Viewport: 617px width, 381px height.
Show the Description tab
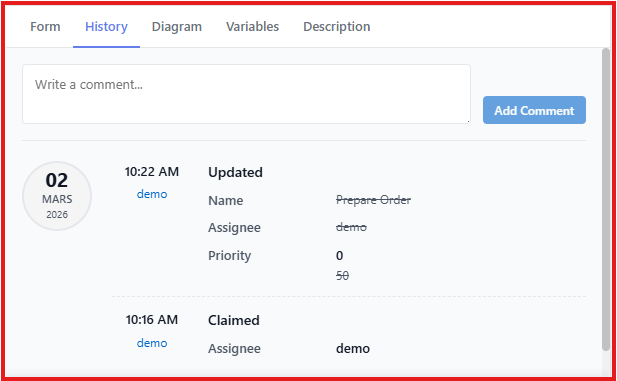pos(336,27)
